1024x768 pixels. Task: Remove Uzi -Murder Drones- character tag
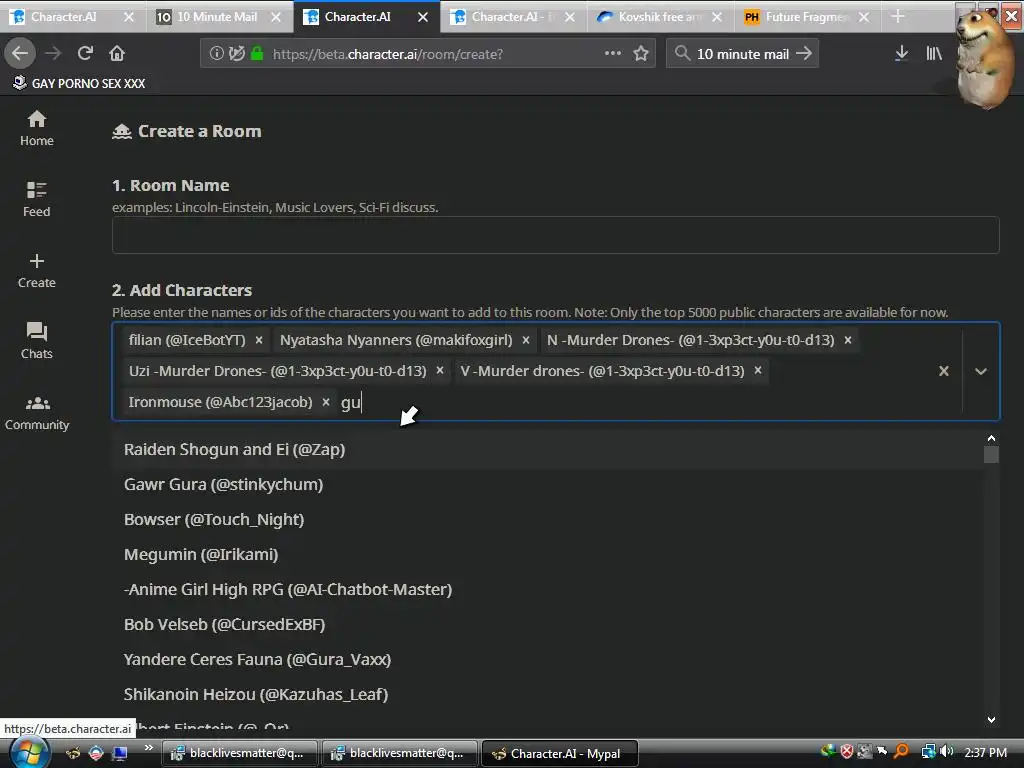click(440, 371)
